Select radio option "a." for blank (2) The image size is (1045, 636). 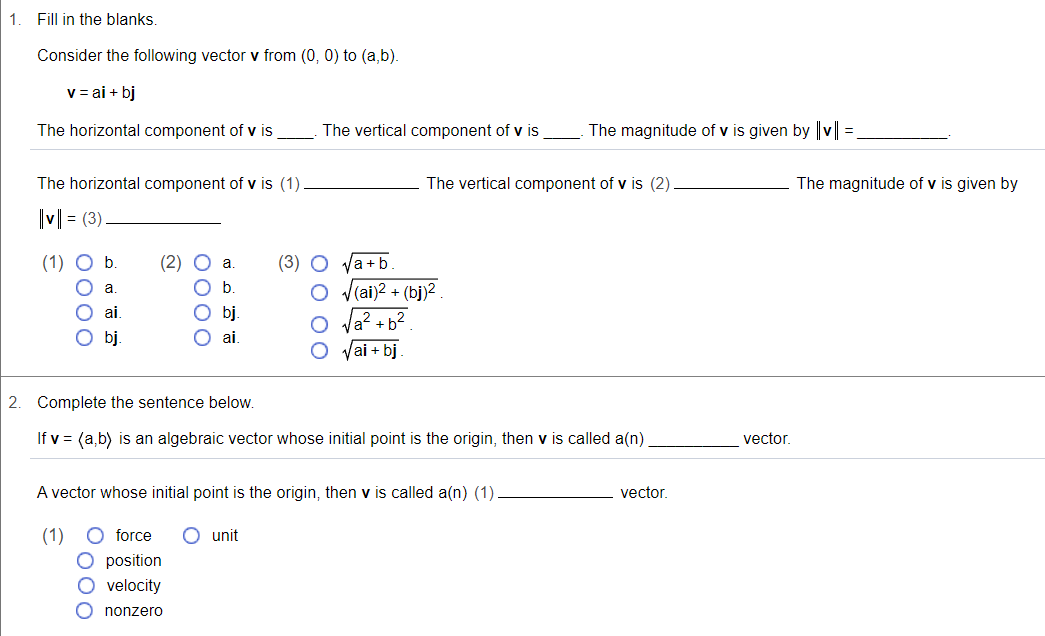203,263
